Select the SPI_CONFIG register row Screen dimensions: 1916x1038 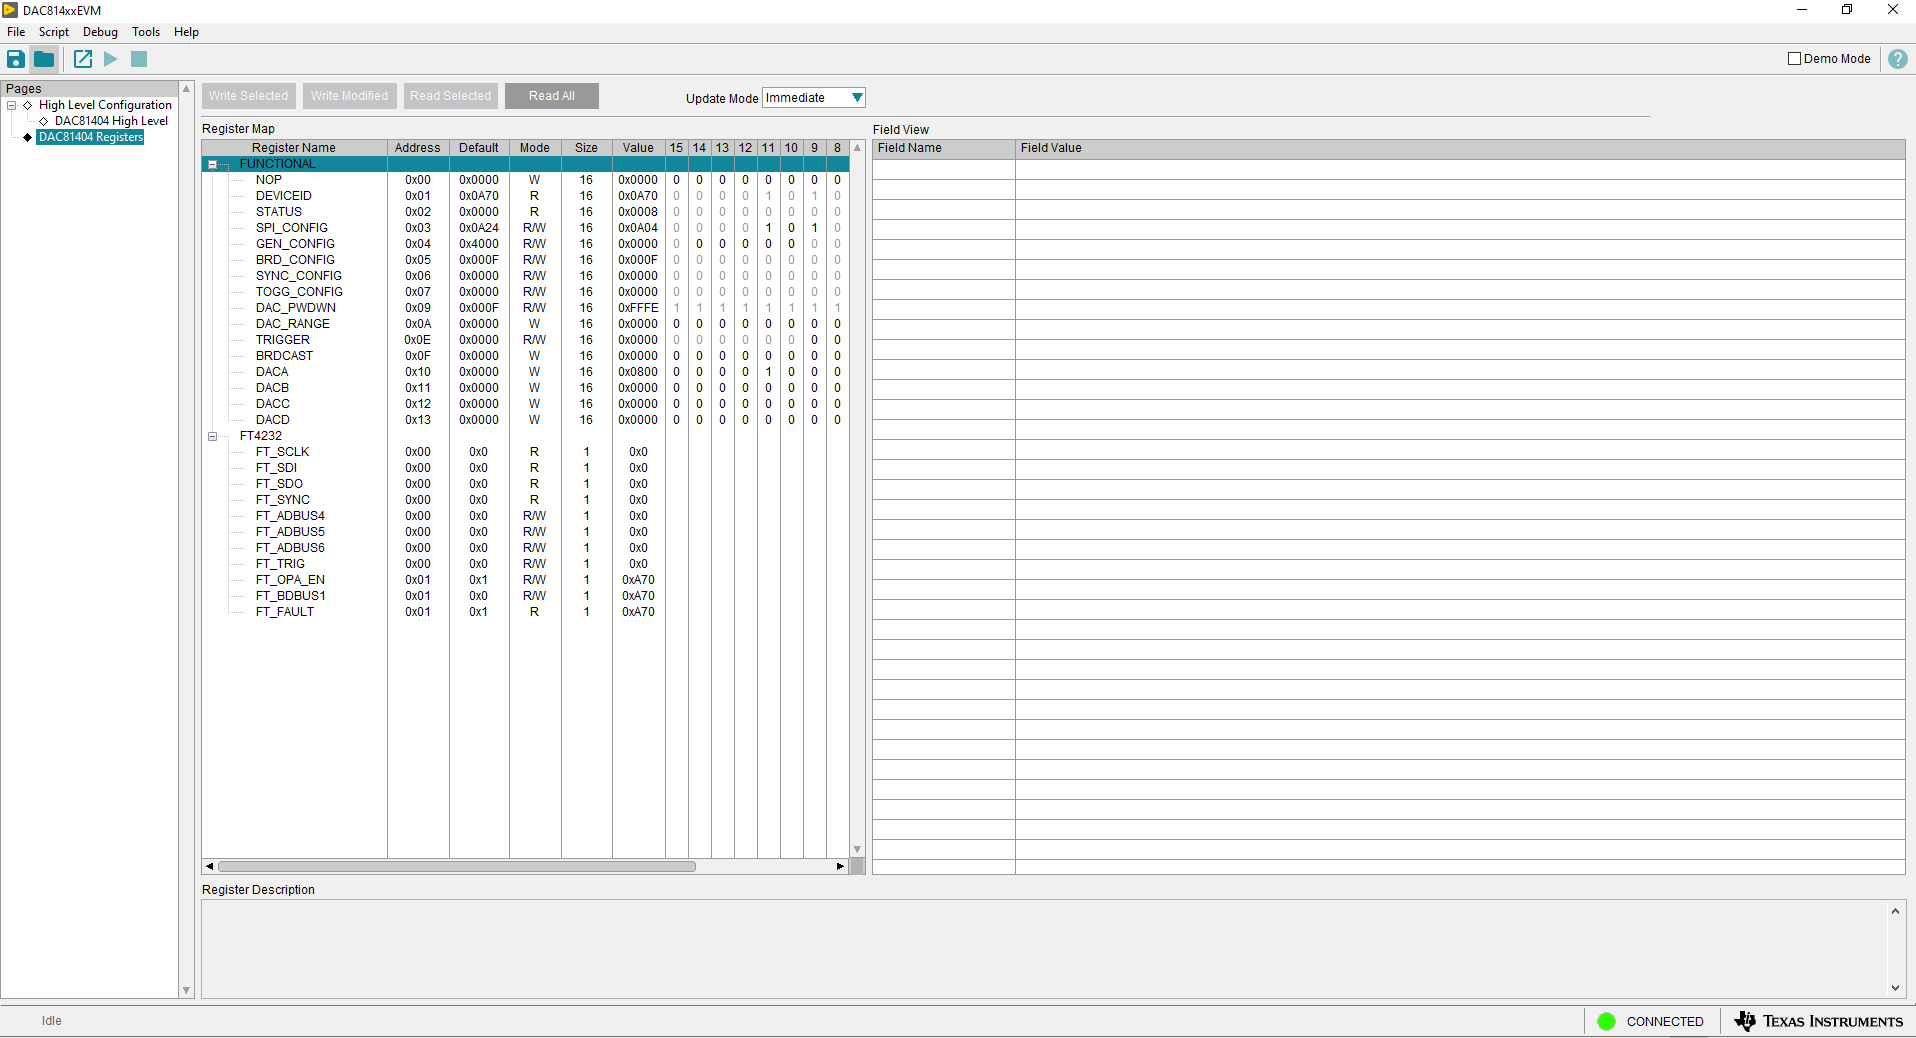(x=526, y=228)
